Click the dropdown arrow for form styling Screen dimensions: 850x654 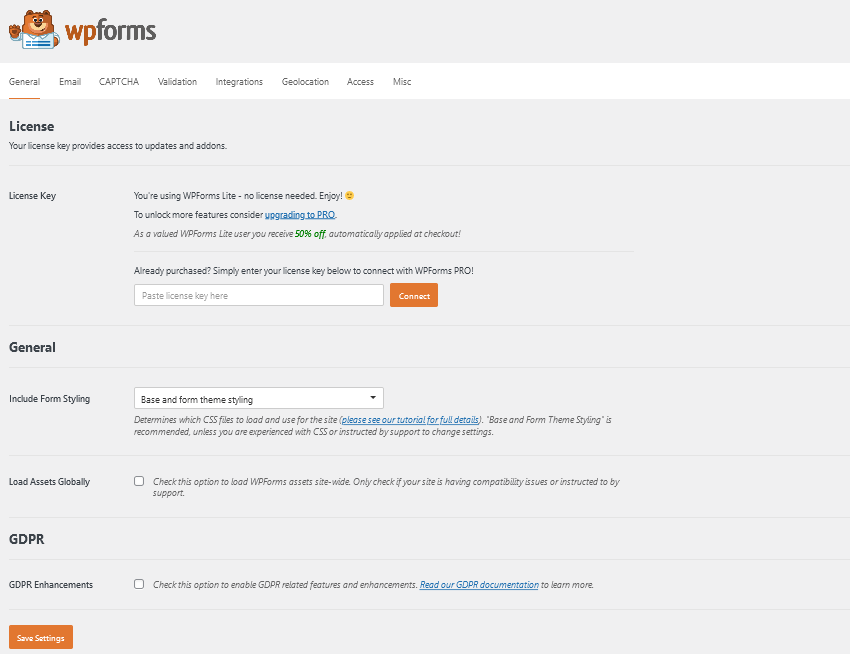373,398
